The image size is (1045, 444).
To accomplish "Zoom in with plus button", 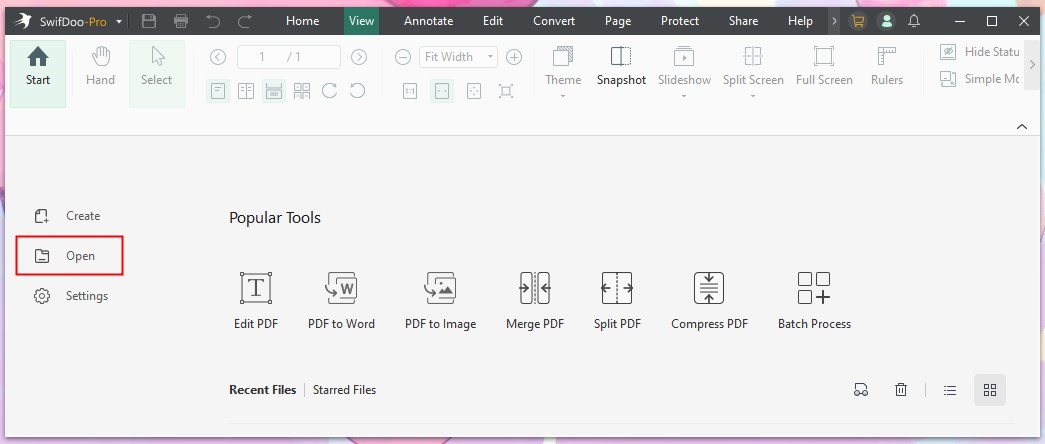I will pyautogui.click(x=514, y=57).
